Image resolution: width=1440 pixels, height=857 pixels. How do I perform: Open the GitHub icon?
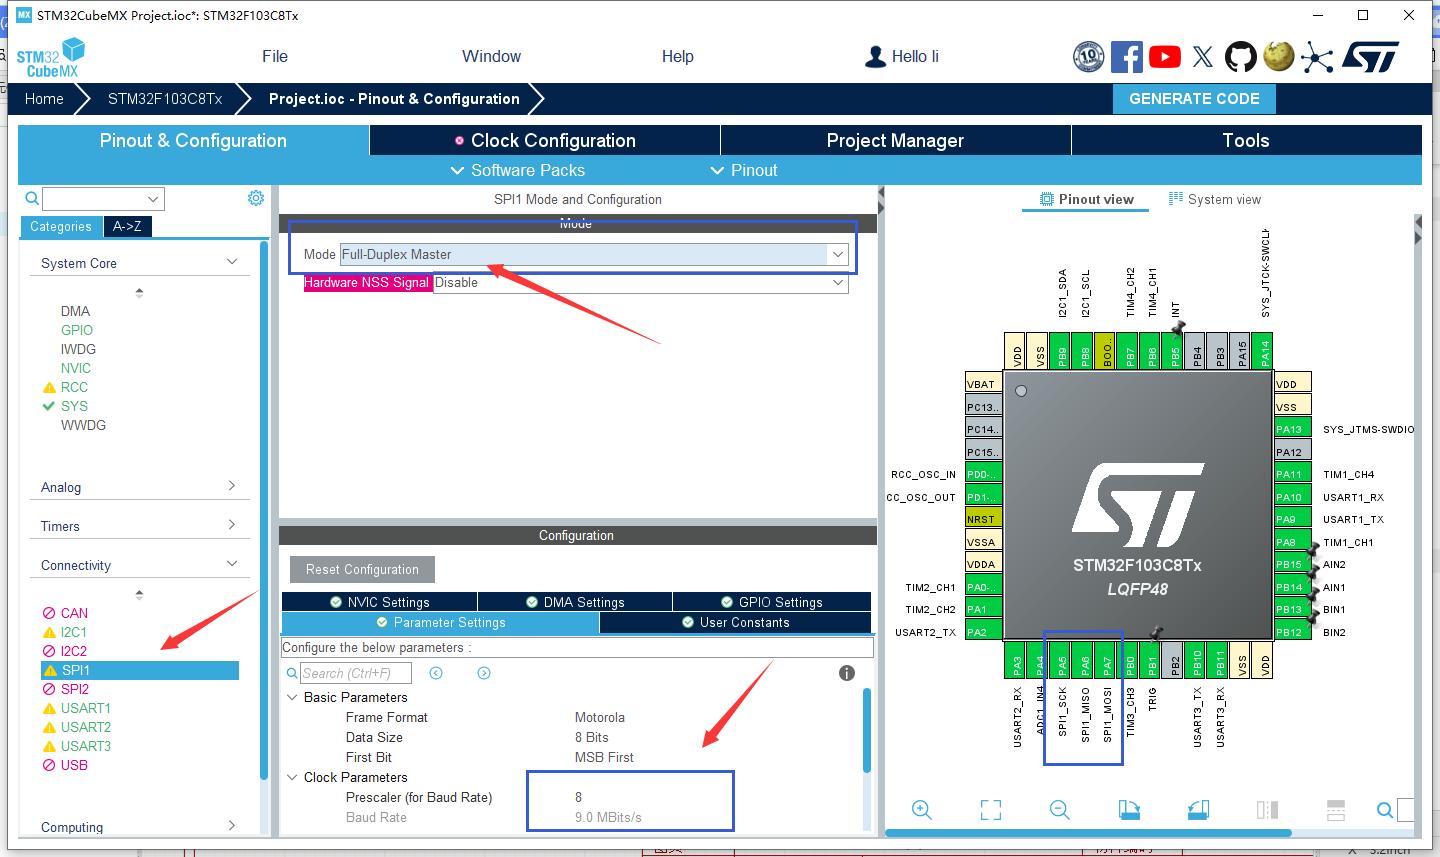(1241, 57)
